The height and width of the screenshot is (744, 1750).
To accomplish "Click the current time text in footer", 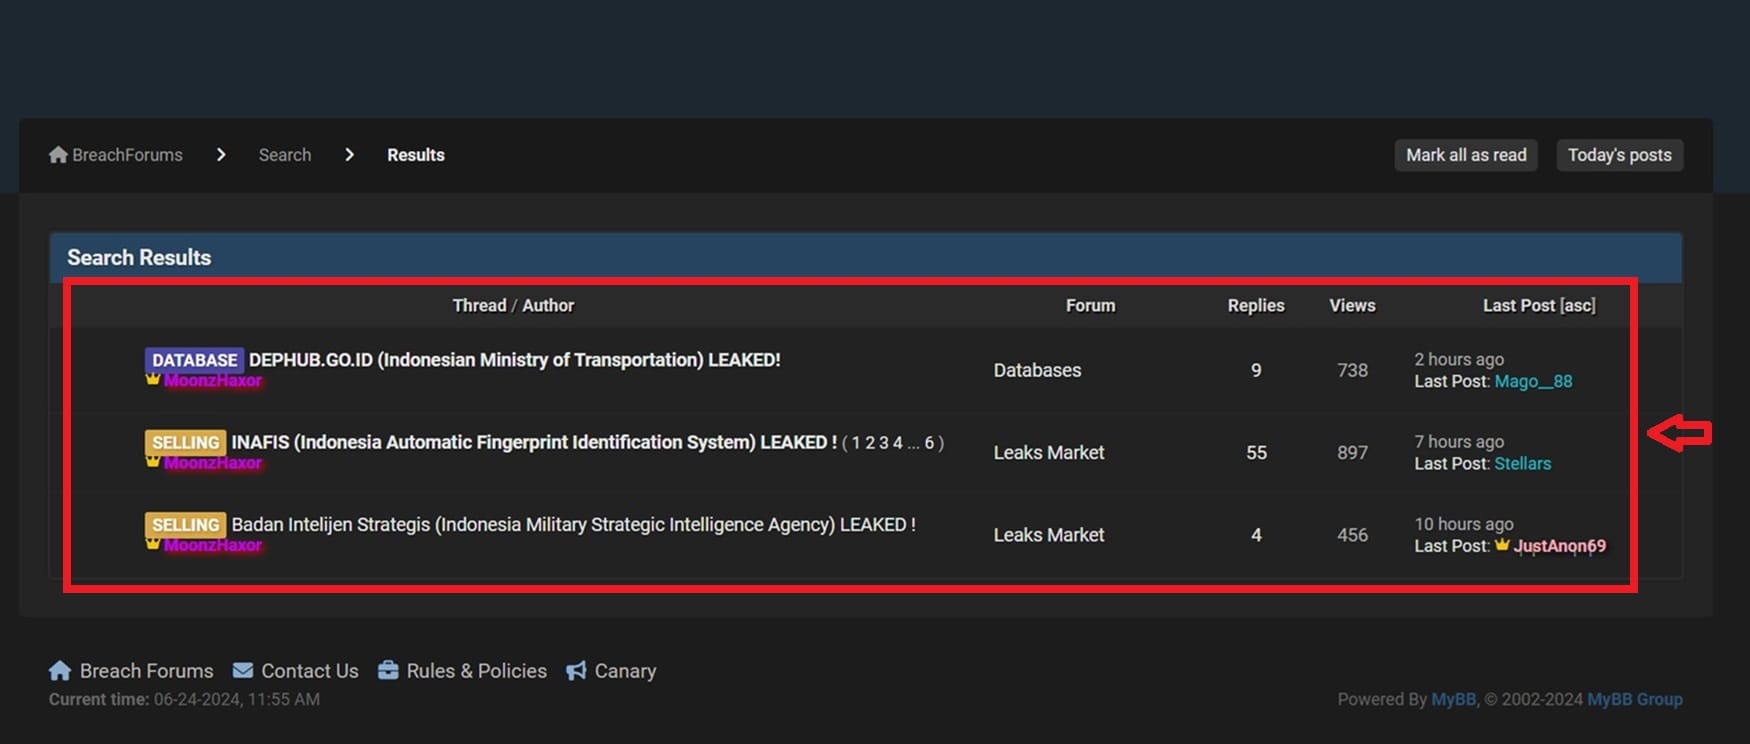I will pyautogui.click(x=184, y=699).
